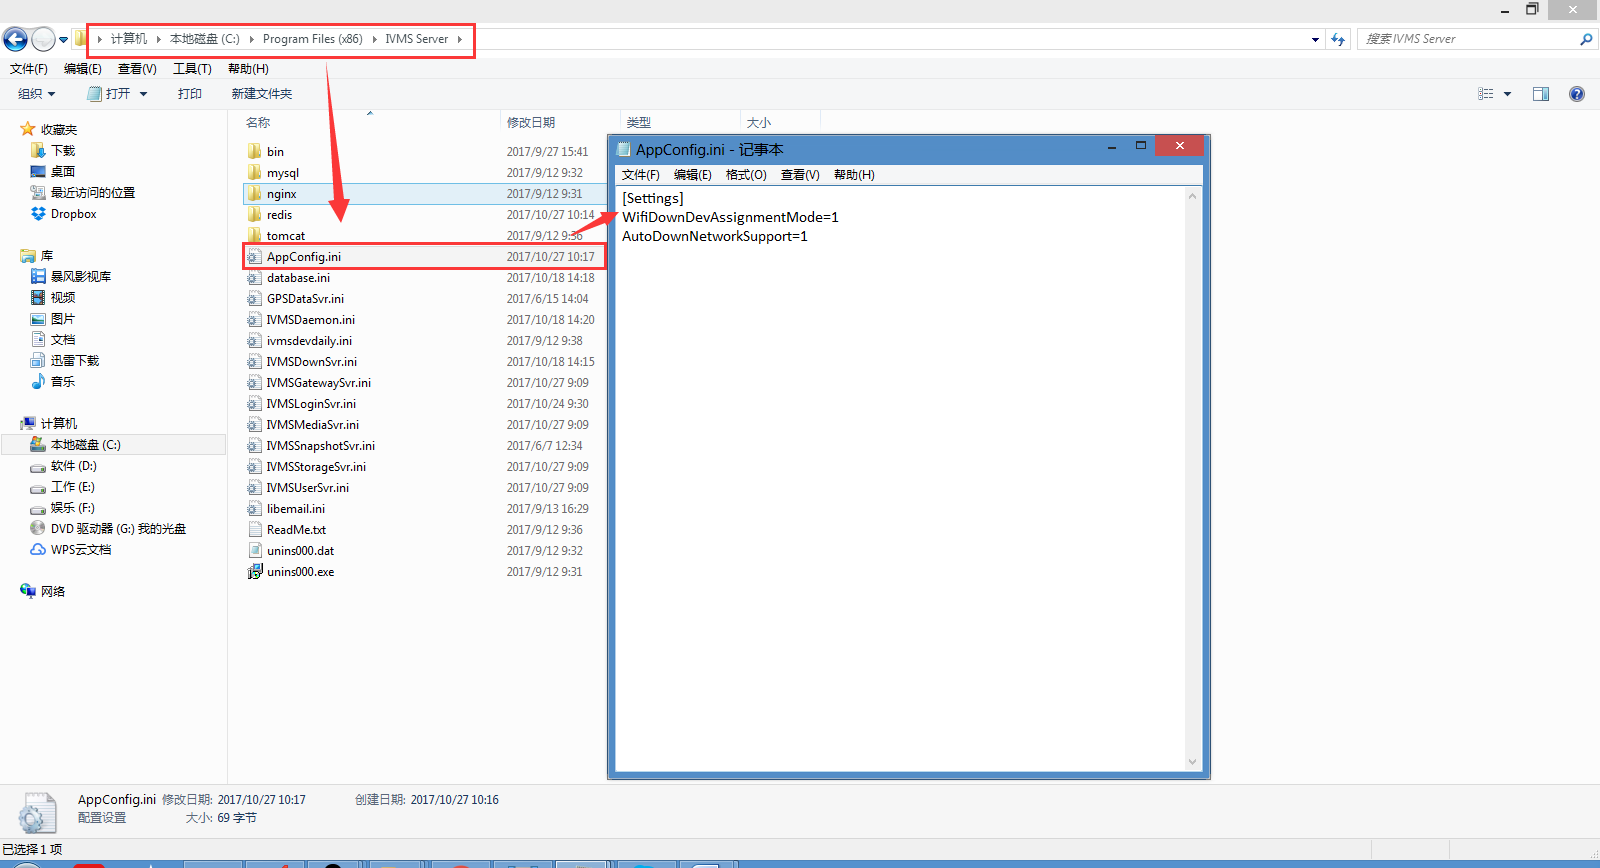Open the 格式(O) menu in Notepad
The width and height of the screenshot is (1600, 868).
click(746, 175)
